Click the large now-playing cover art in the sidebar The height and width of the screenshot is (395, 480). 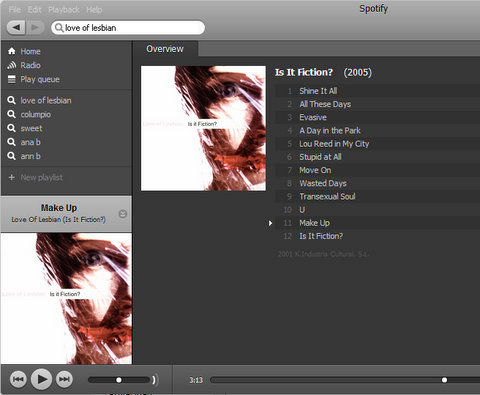coord(66,298)
